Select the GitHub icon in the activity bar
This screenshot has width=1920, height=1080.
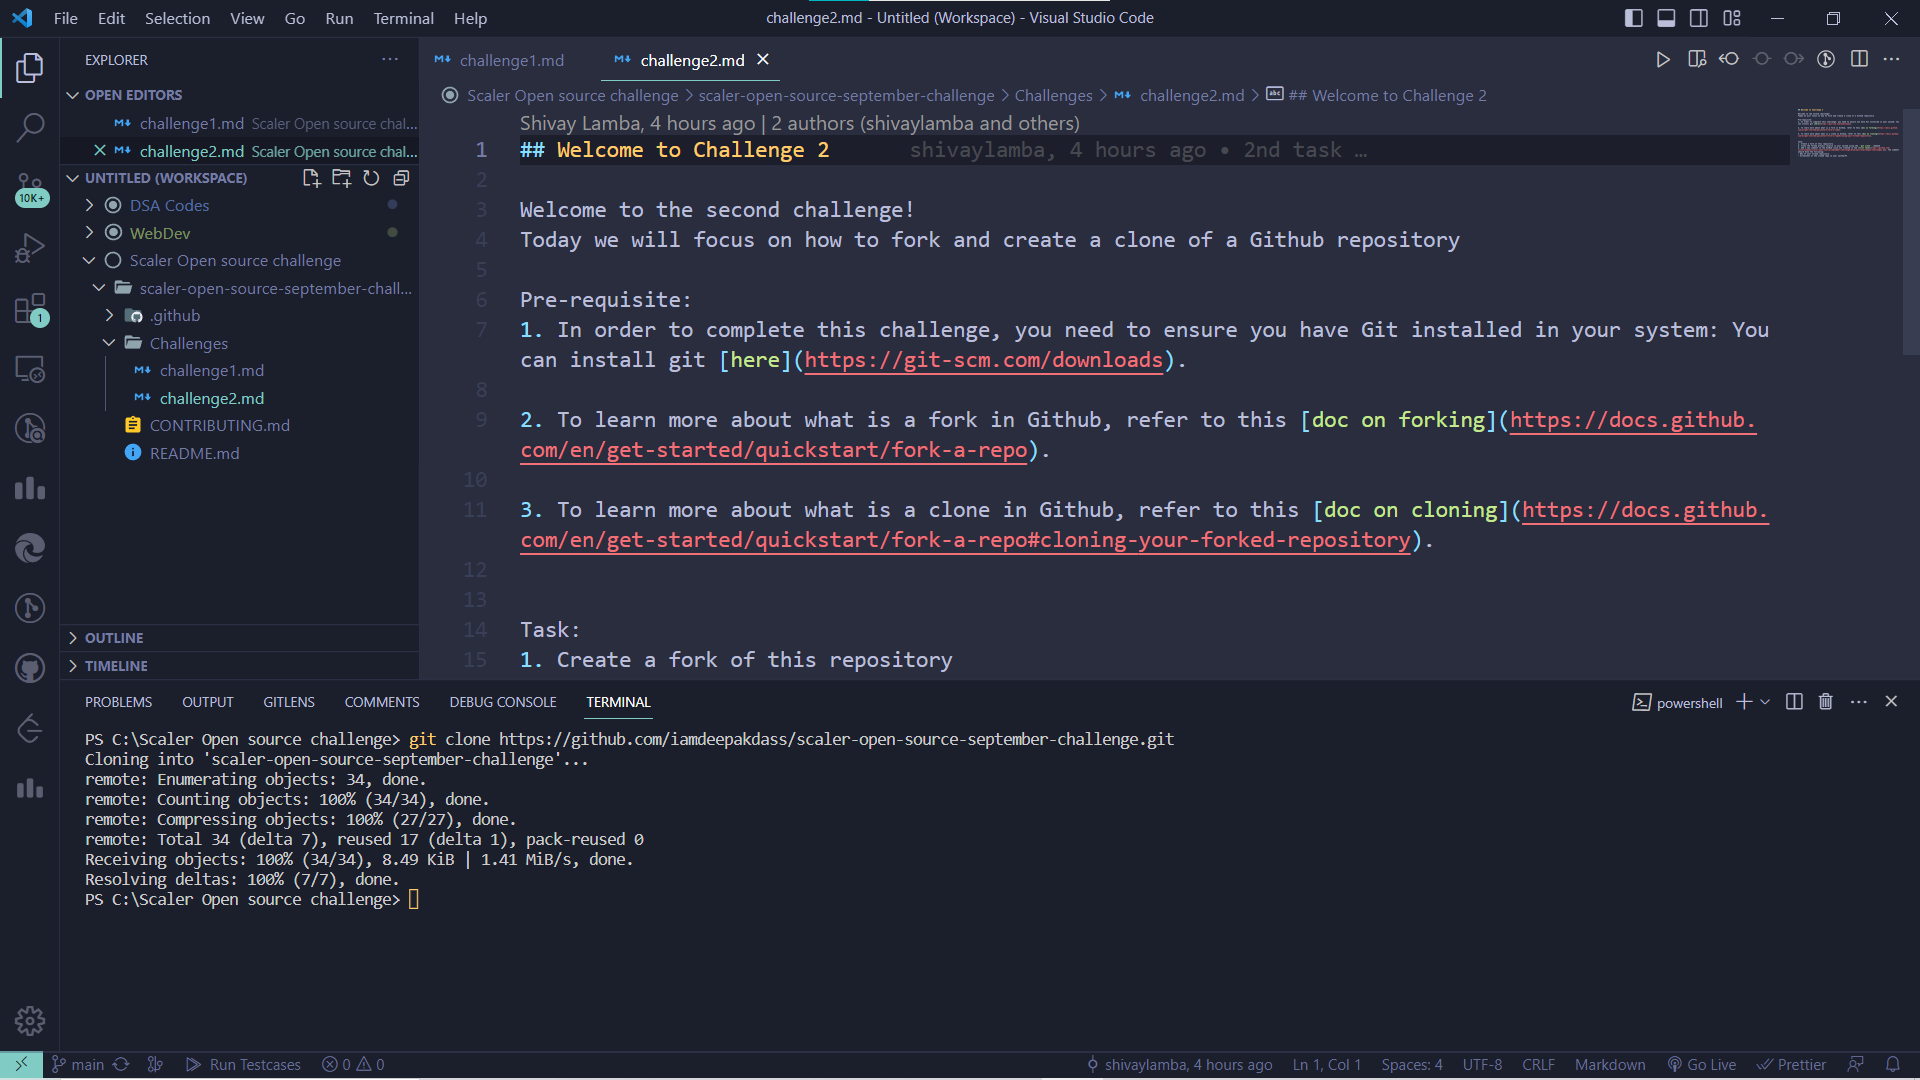point(30,668)
